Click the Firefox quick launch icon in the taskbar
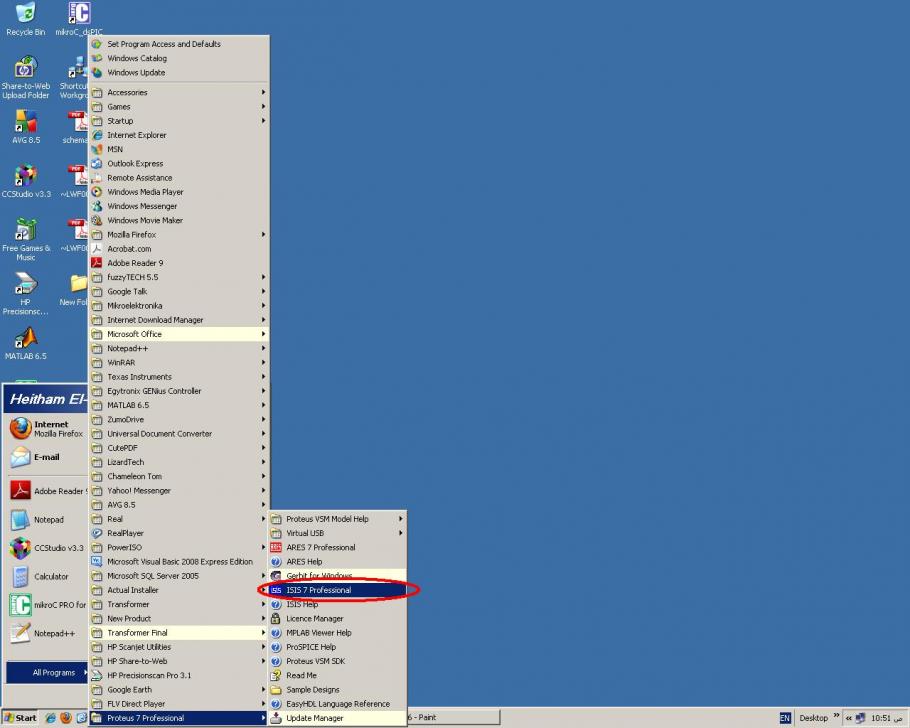This screenshot has width=910, height=728. coord(66,718)
